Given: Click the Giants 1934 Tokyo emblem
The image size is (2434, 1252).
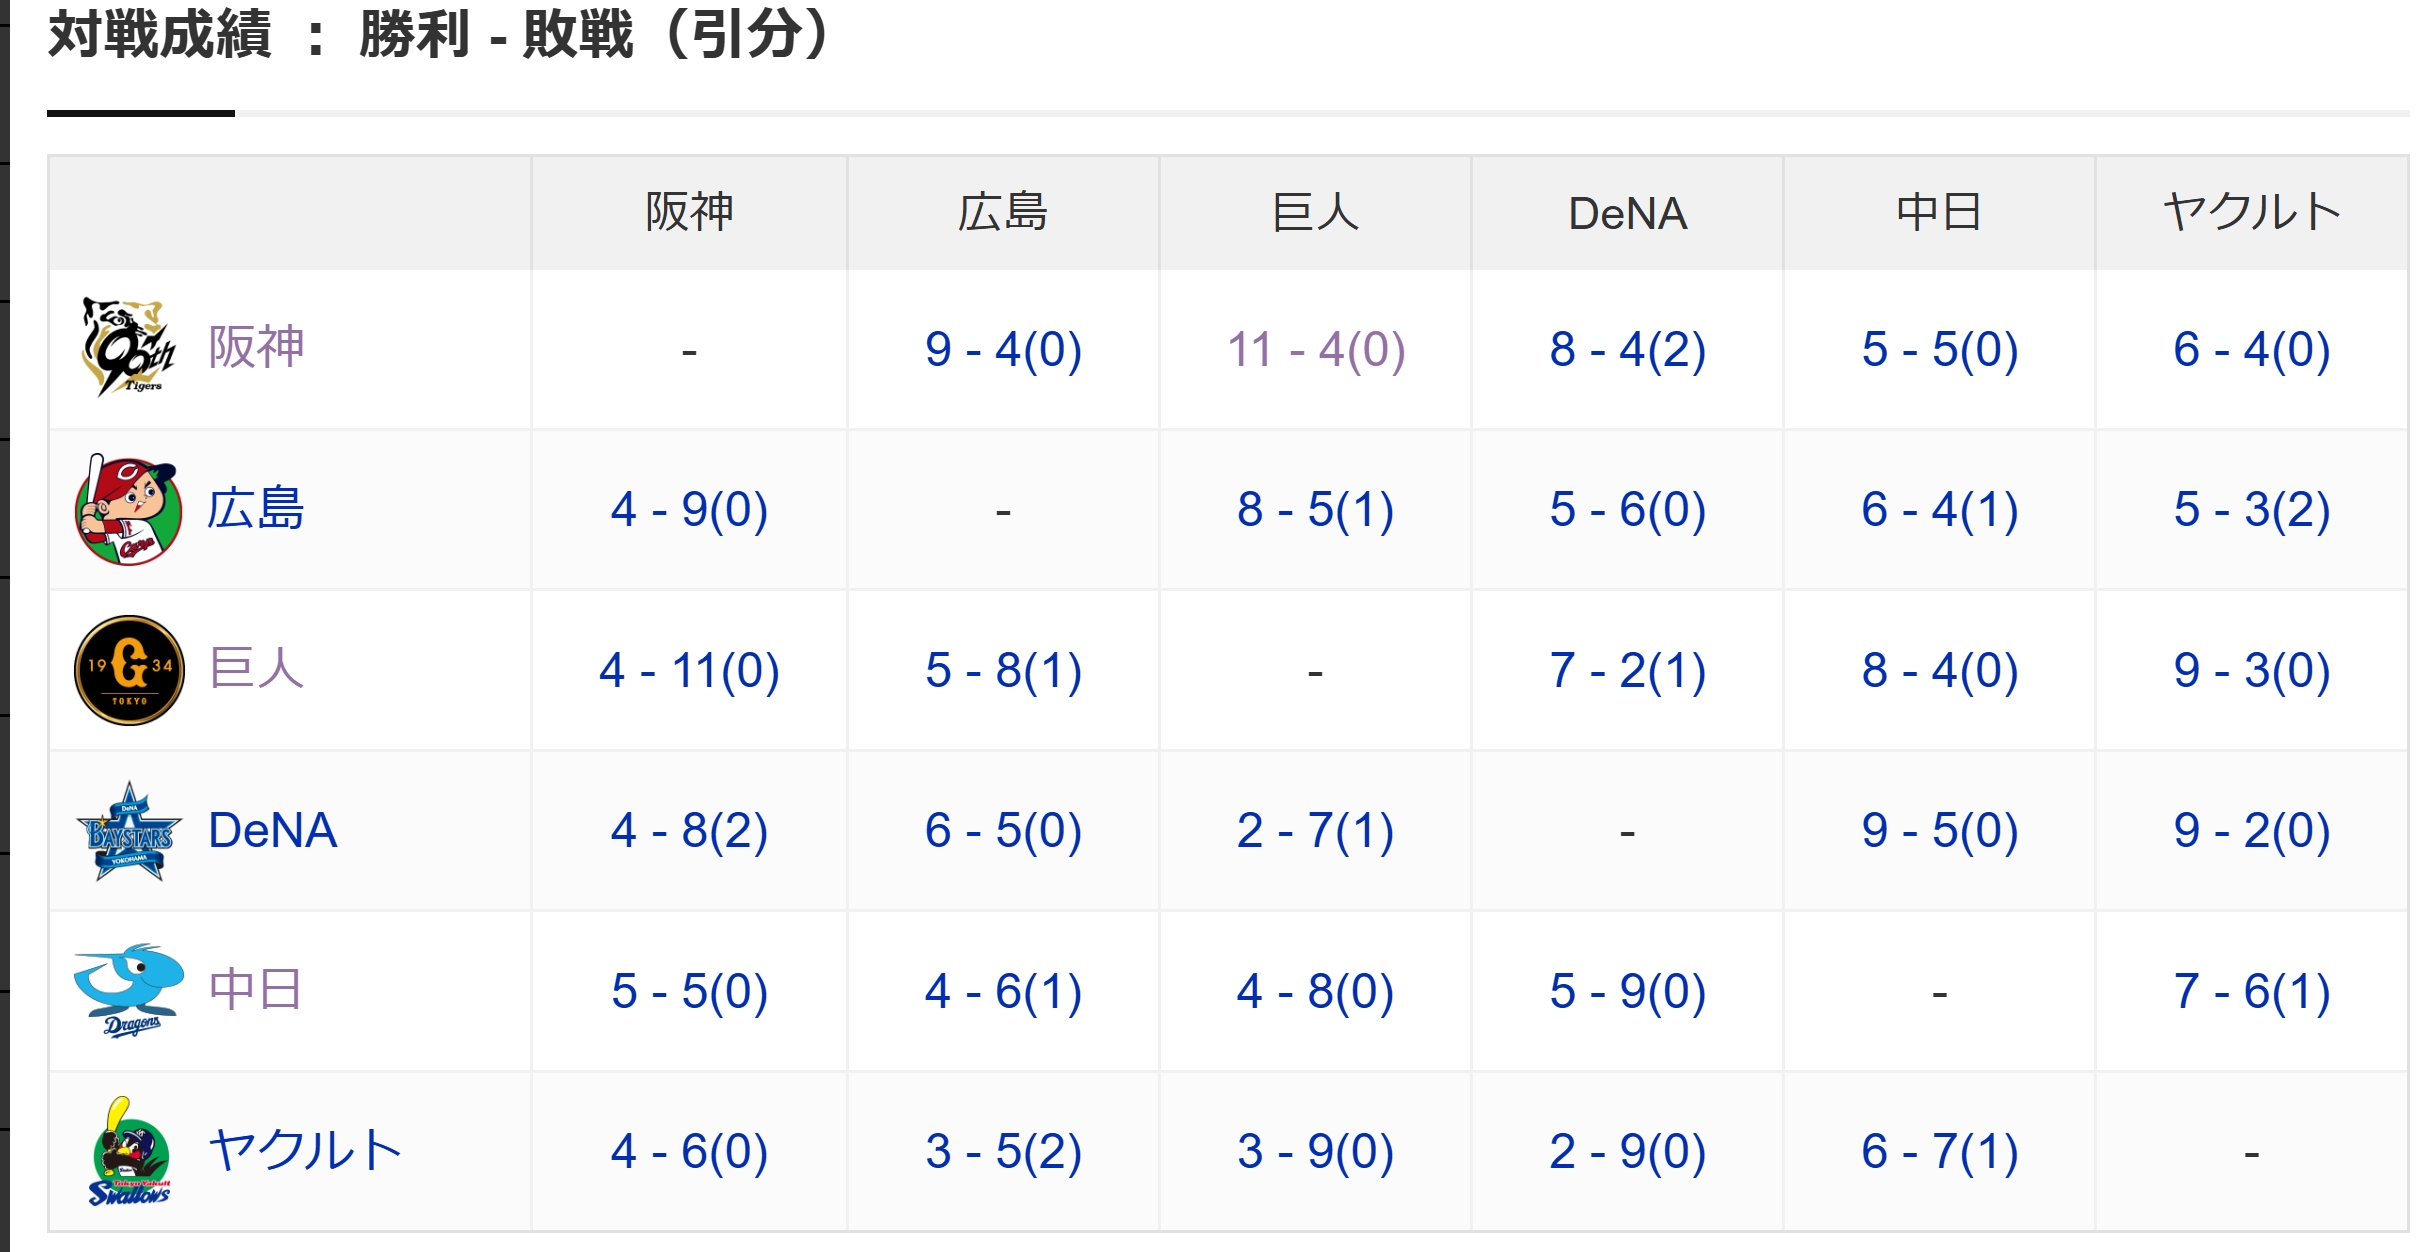Looking at the screenshot, I should tap(129, 670).
